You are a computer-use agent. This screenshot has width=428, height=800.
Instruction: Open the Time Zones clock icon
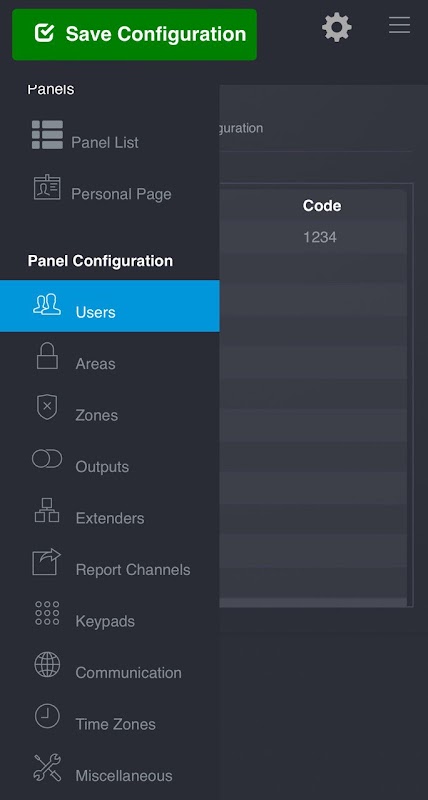(x=47, y=716)
